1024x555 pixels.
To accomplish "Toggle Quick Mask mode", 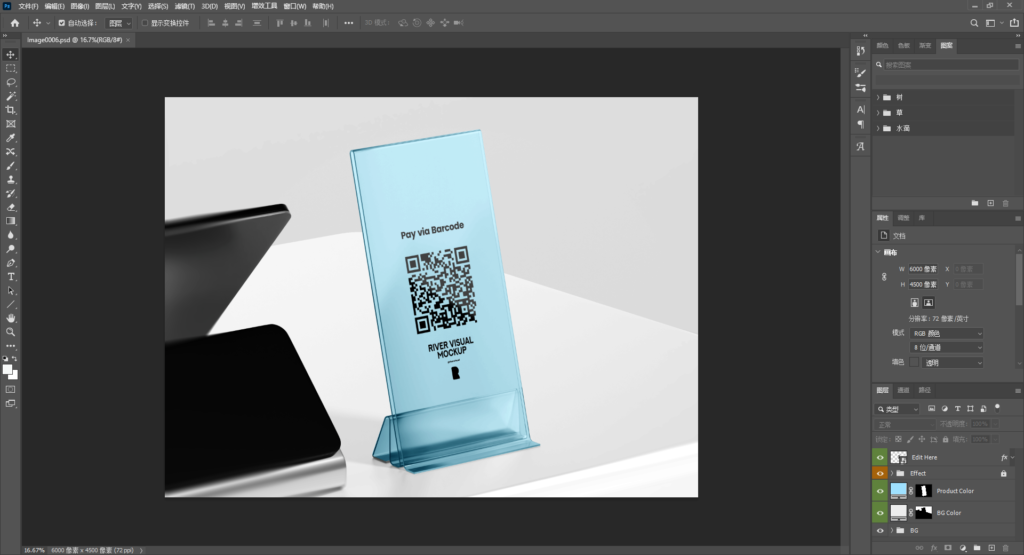I will point(10,389).
